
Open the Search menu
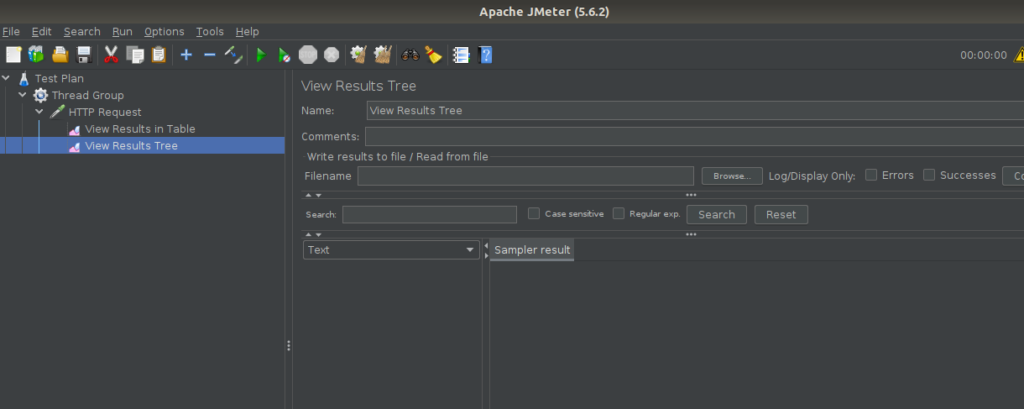tap(82, 31)
